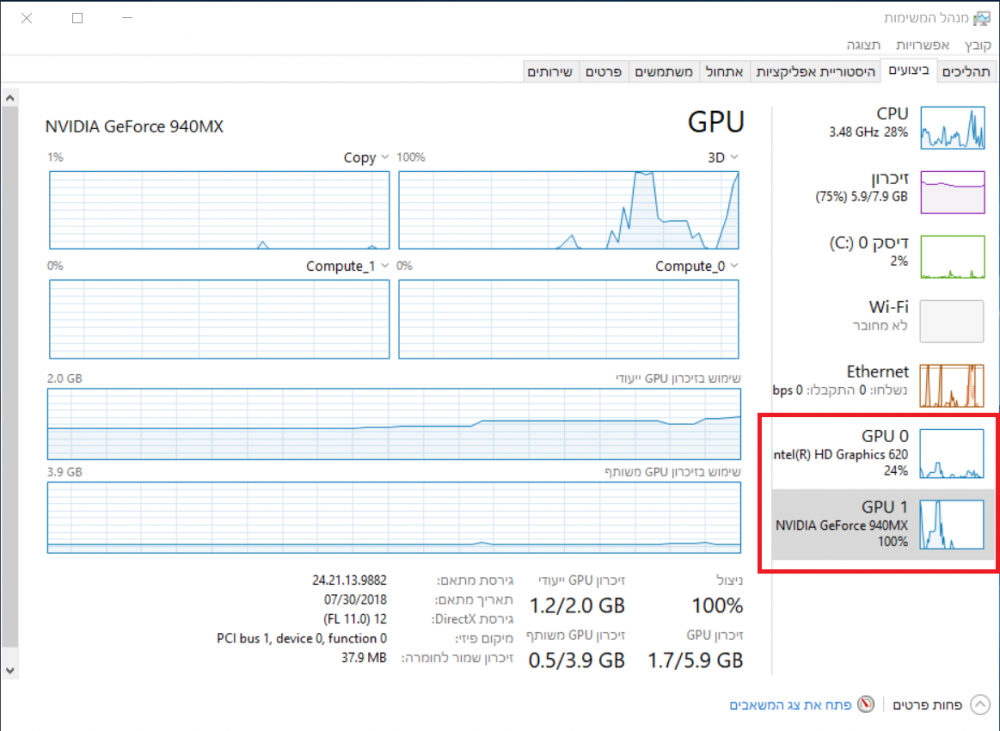Maximize the Task Manager window
The width and height of the screenshot is (1000, 731).
(x=77, y=18)
